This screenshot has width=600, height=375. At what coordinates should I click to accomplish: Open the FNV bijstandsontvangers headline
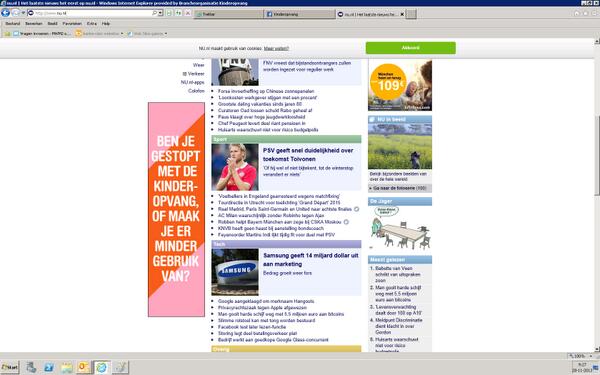point(307,66)
